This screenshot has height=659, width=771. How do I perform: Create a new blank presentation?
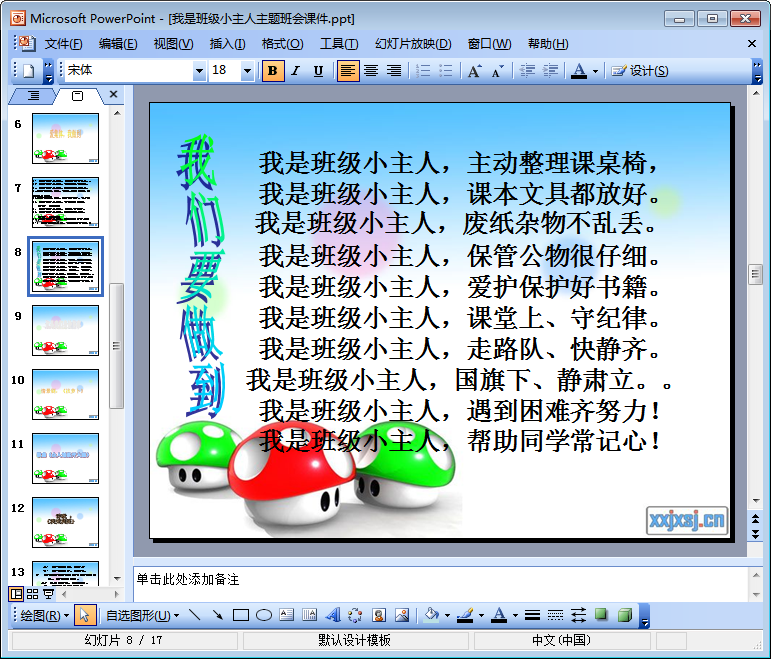pyautogui.click(x=29, y=71)
